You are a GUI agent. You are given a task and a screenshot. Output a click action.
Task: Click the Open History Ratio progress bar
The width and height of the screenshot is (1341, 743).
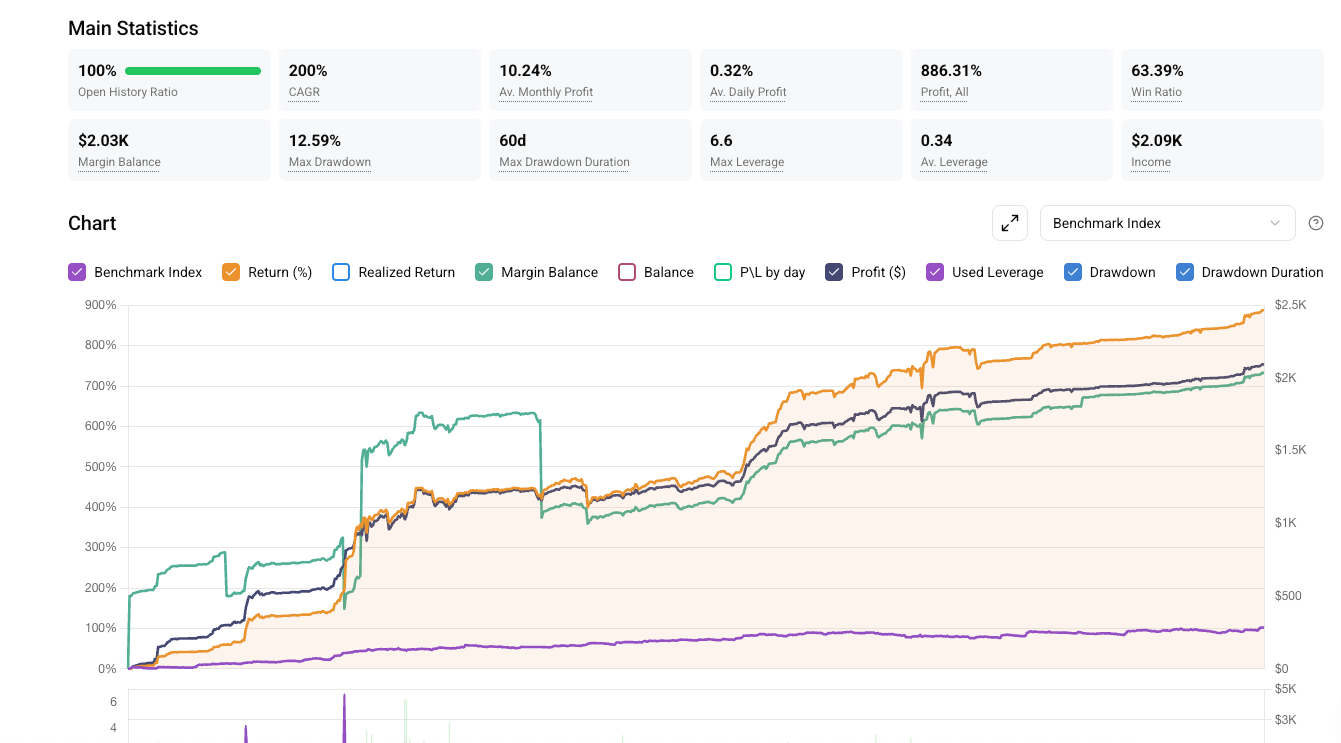click(x=192, y=71)
